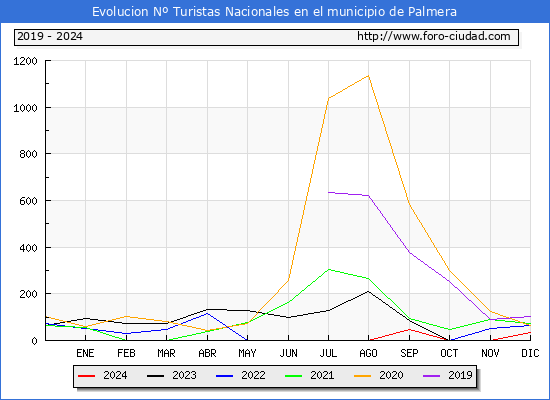This screenshot has width=550, height=400.
Task: Click the ENE month axis label
Action: pos(85,353)
